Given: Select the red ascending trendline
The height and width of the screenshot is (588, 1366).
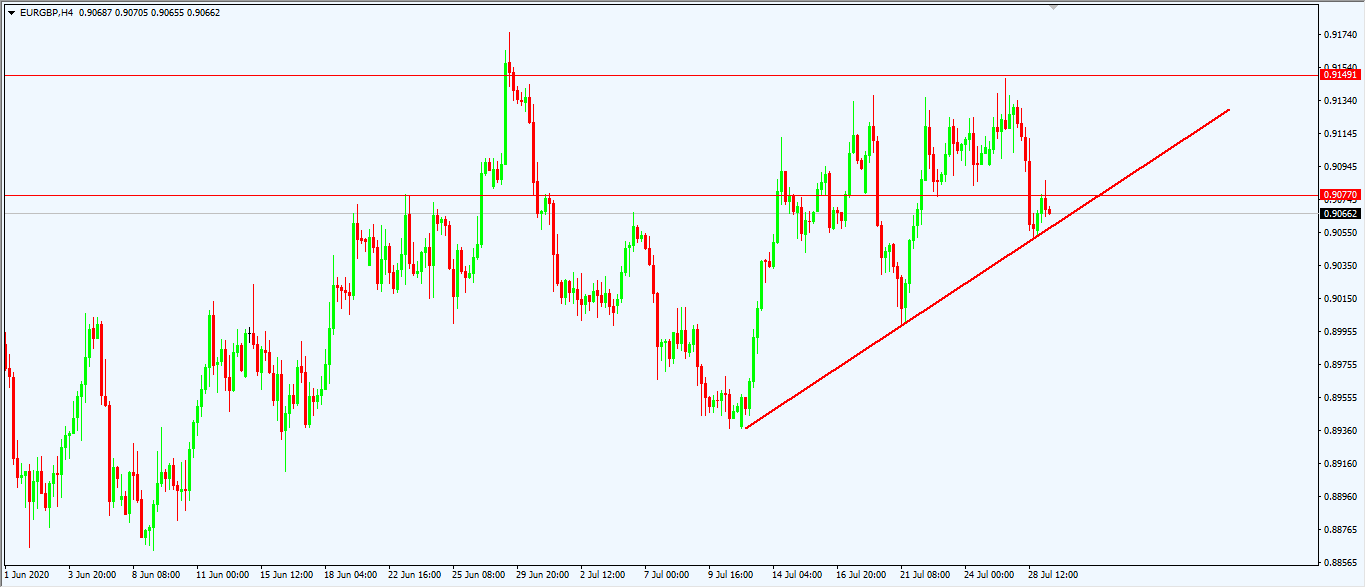Looking at the screenshot, I should (x=987, y=268).
